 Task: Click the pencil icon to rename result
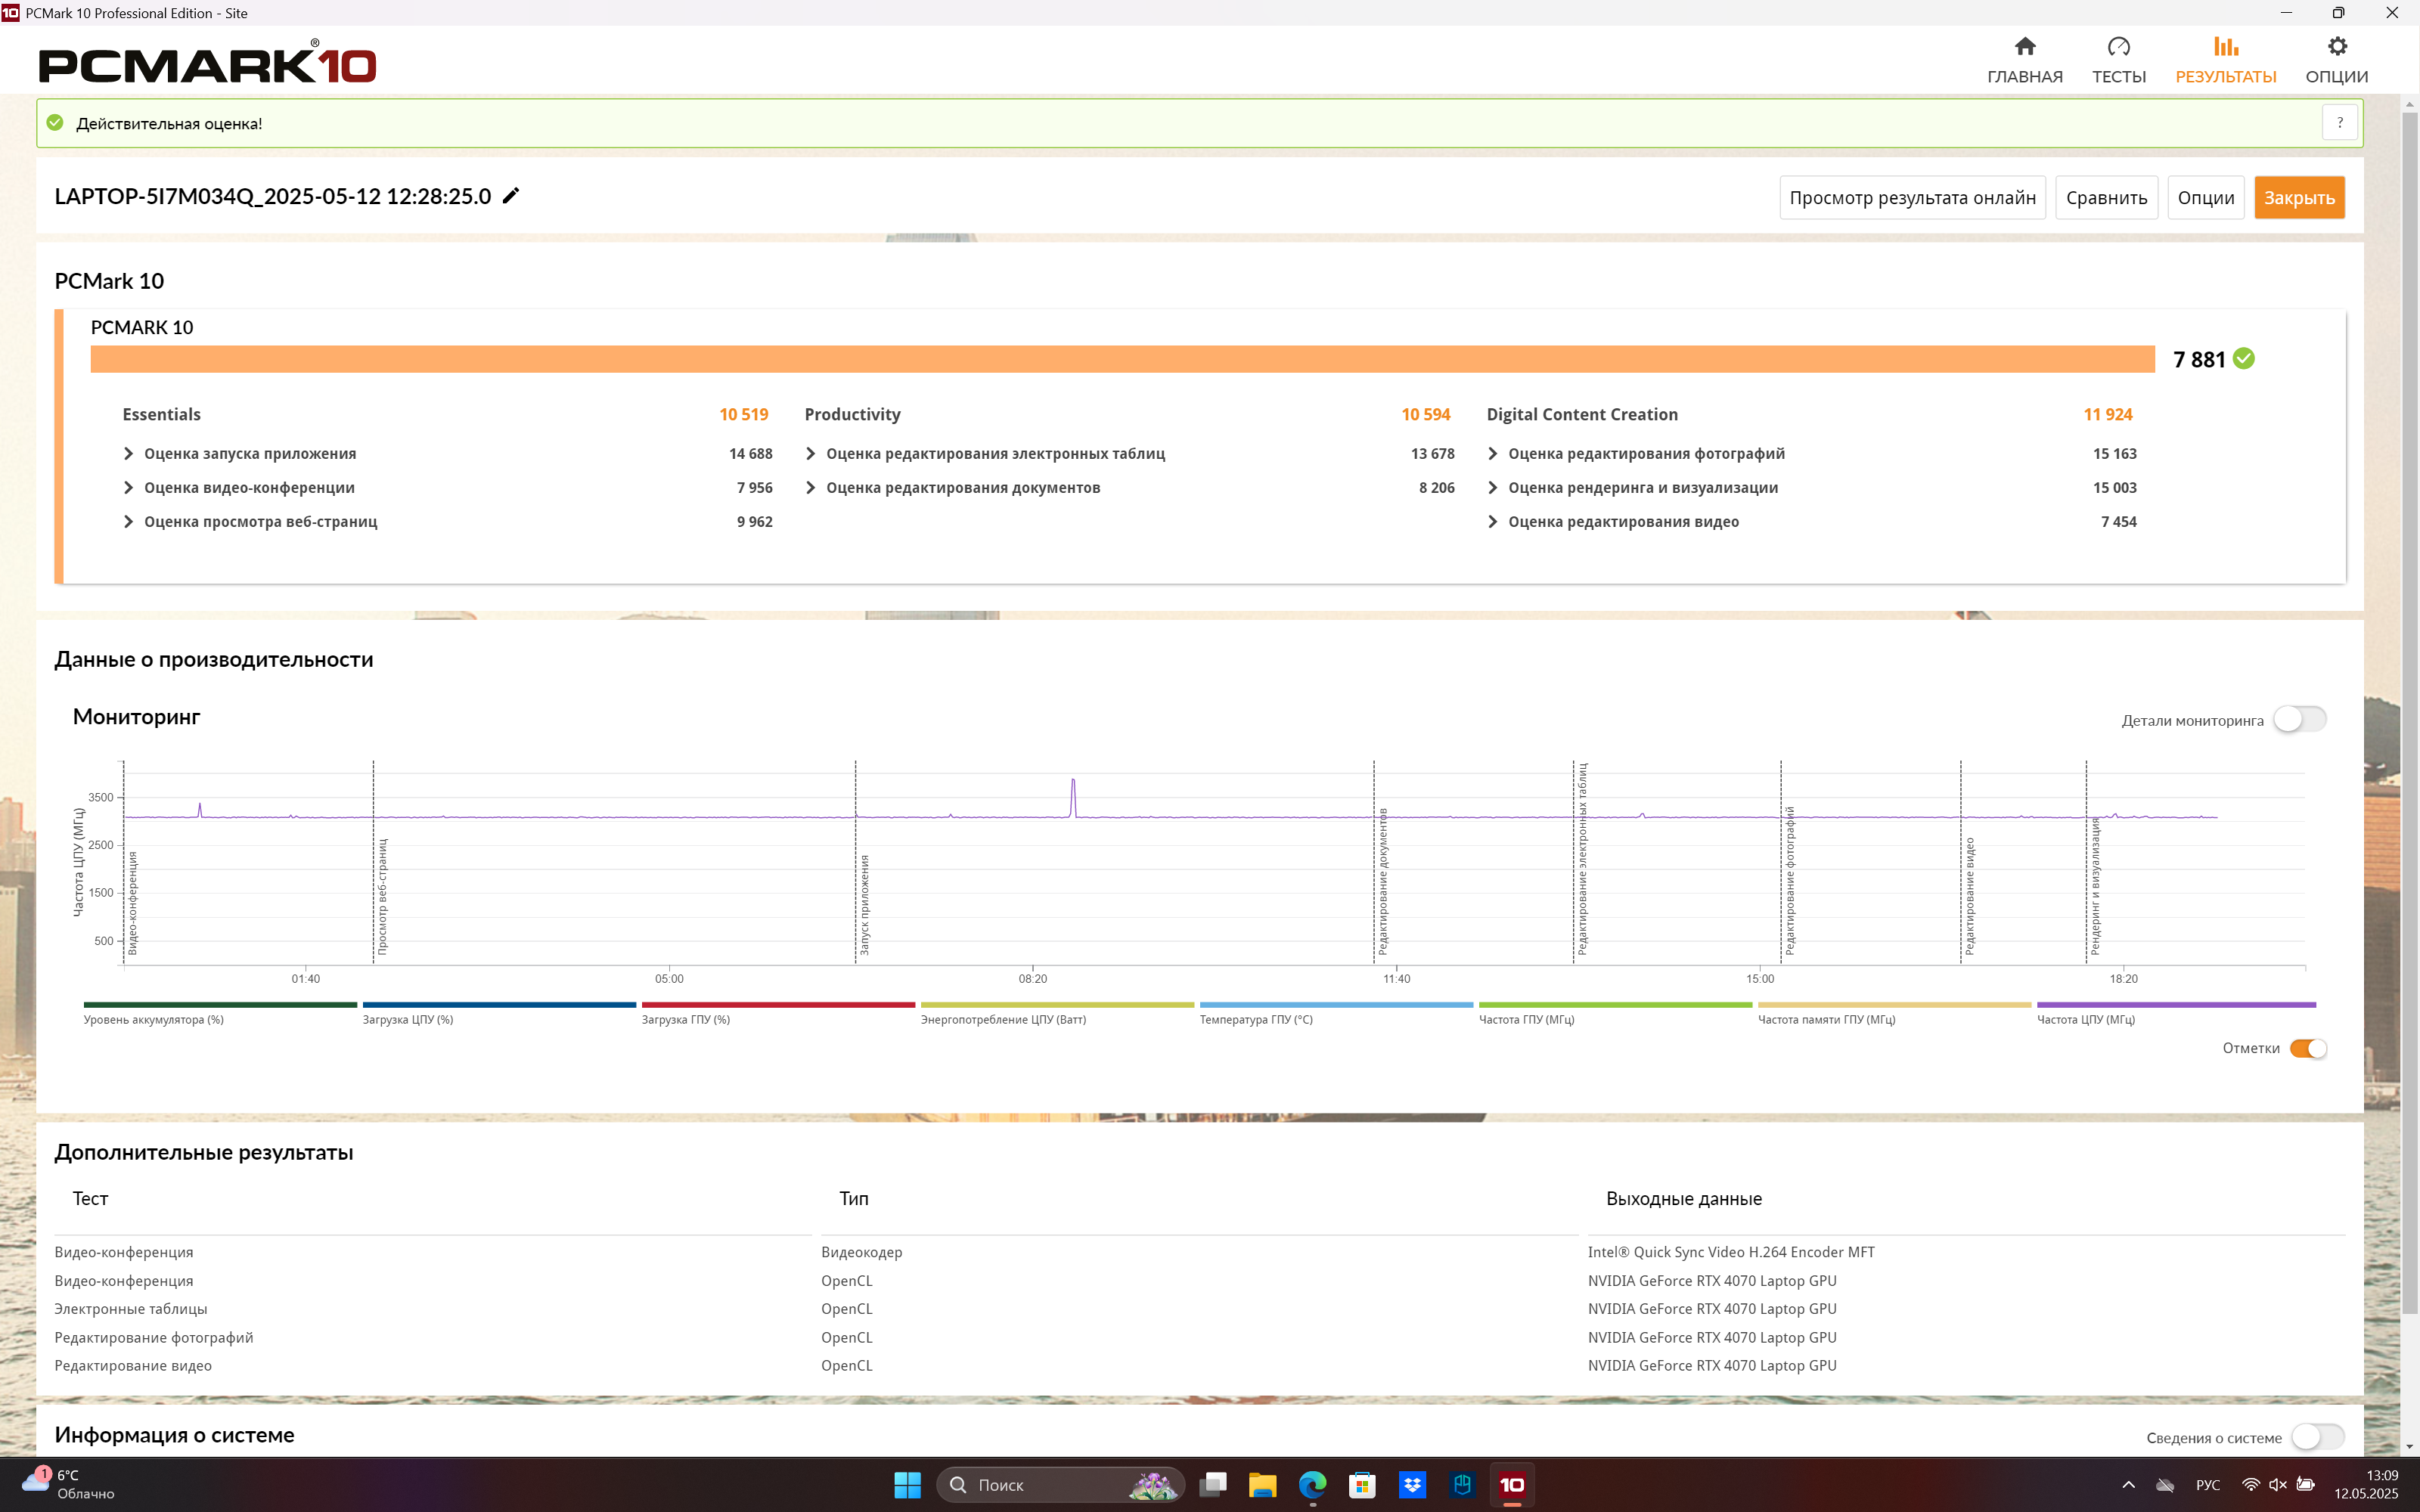click(x=511, y=195)
